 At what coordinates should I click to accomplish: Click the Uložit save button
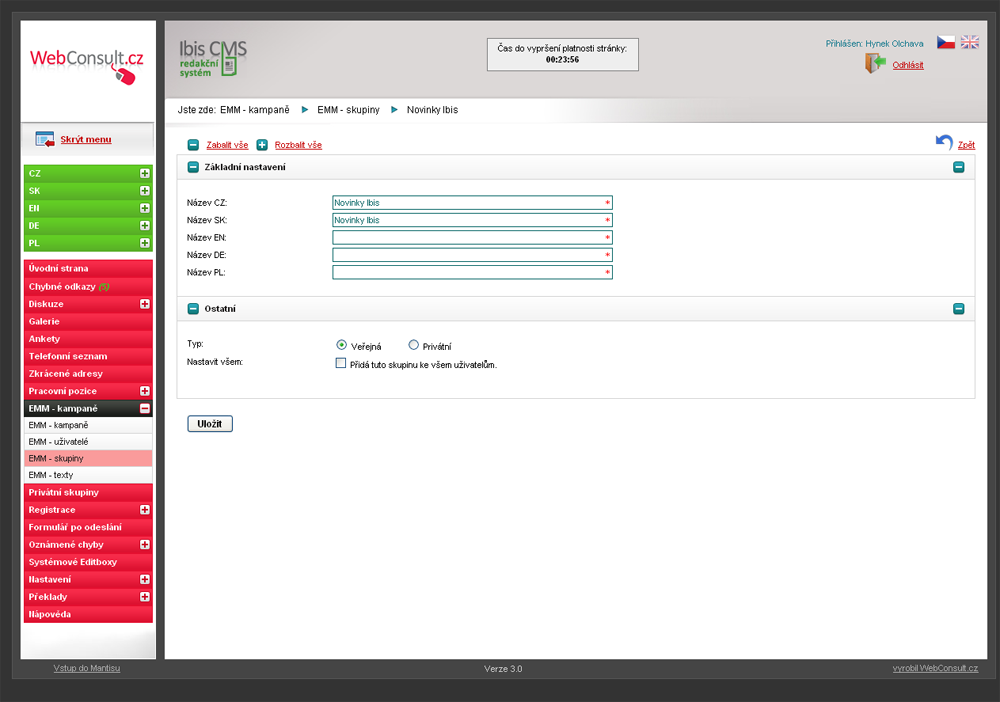click(210, 424)
